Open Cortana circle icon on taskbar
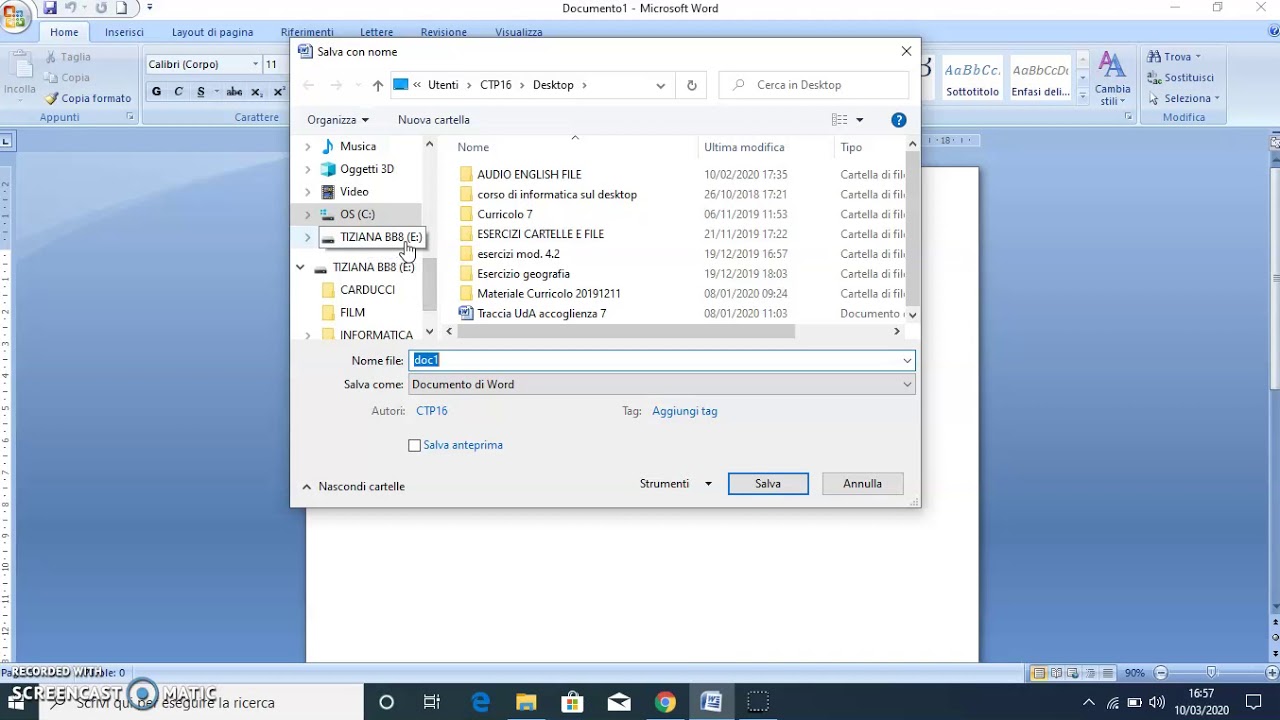 pyautogui.click(x=386, y=702)
